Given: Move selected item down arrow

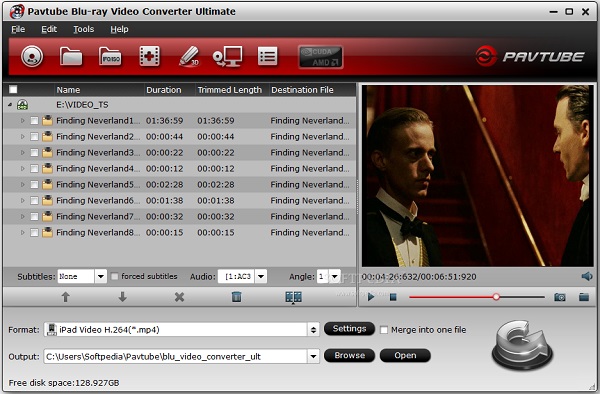Looking at the screenshot, I should [122, 297].
